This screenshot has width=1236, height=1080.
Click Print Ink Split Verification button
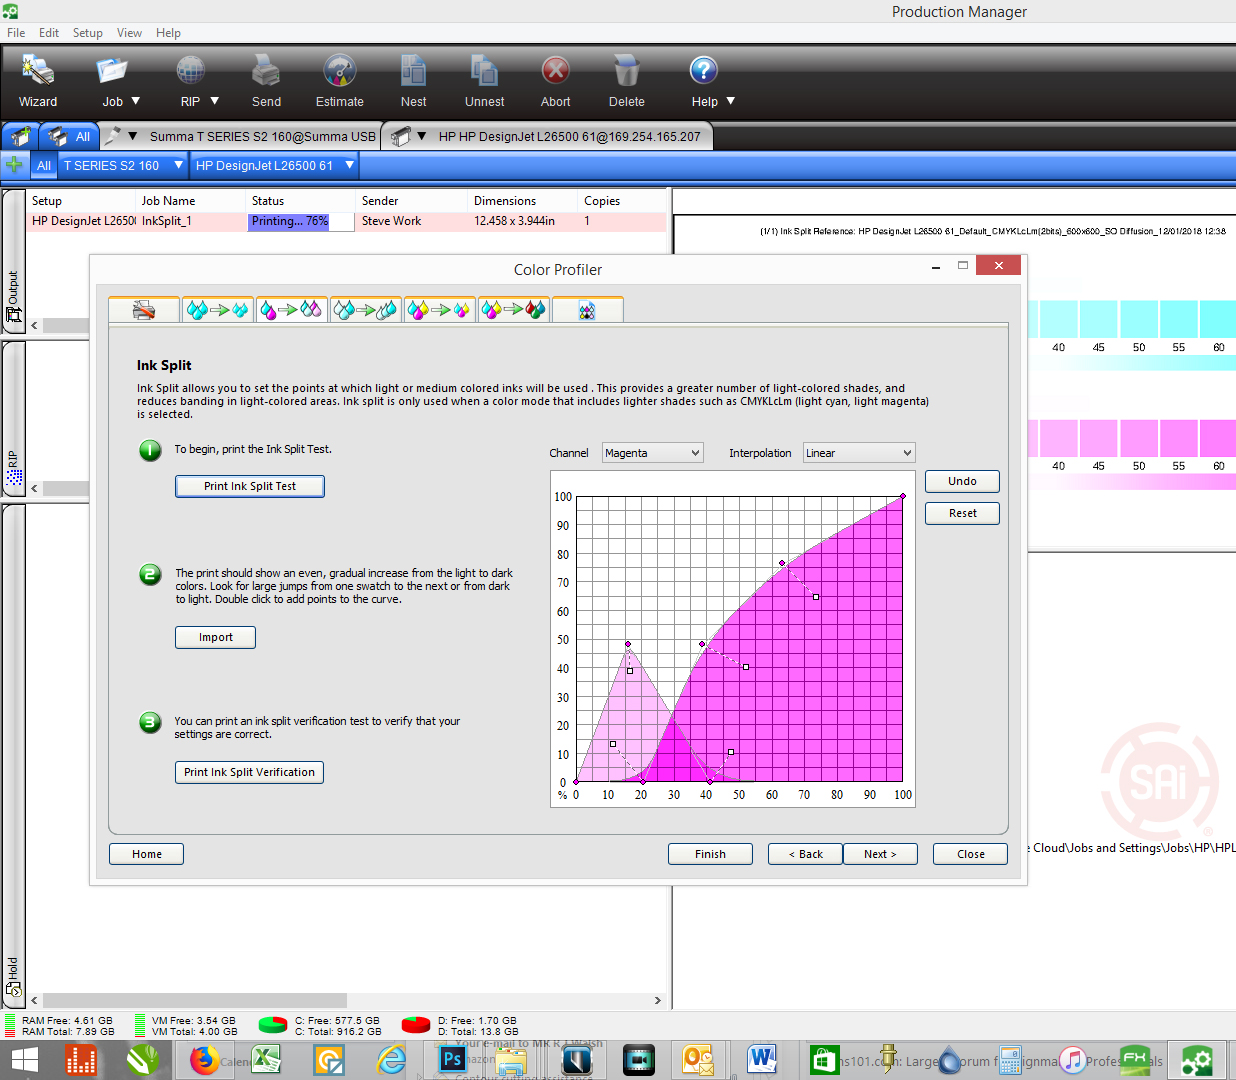(249, 772)
